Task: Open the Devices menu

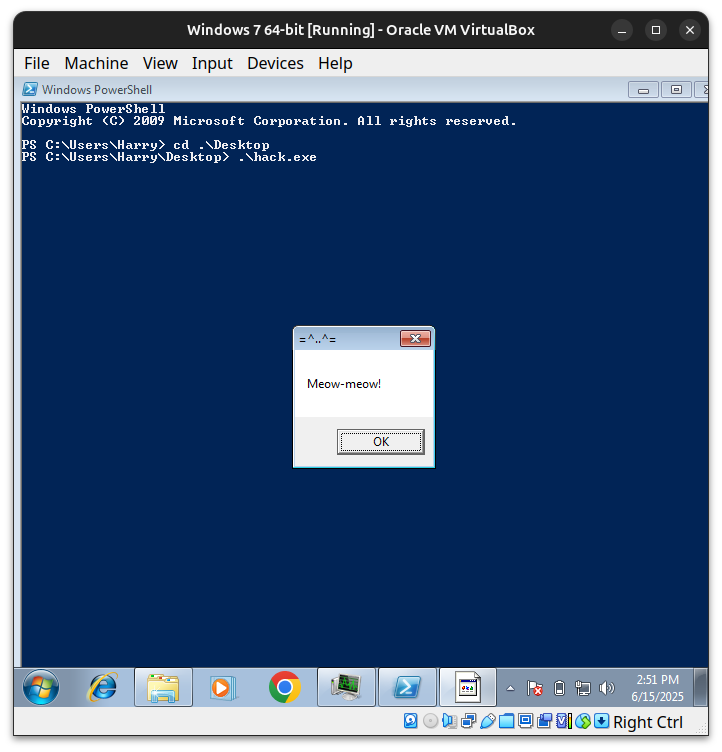Action: tap(275, 63)
